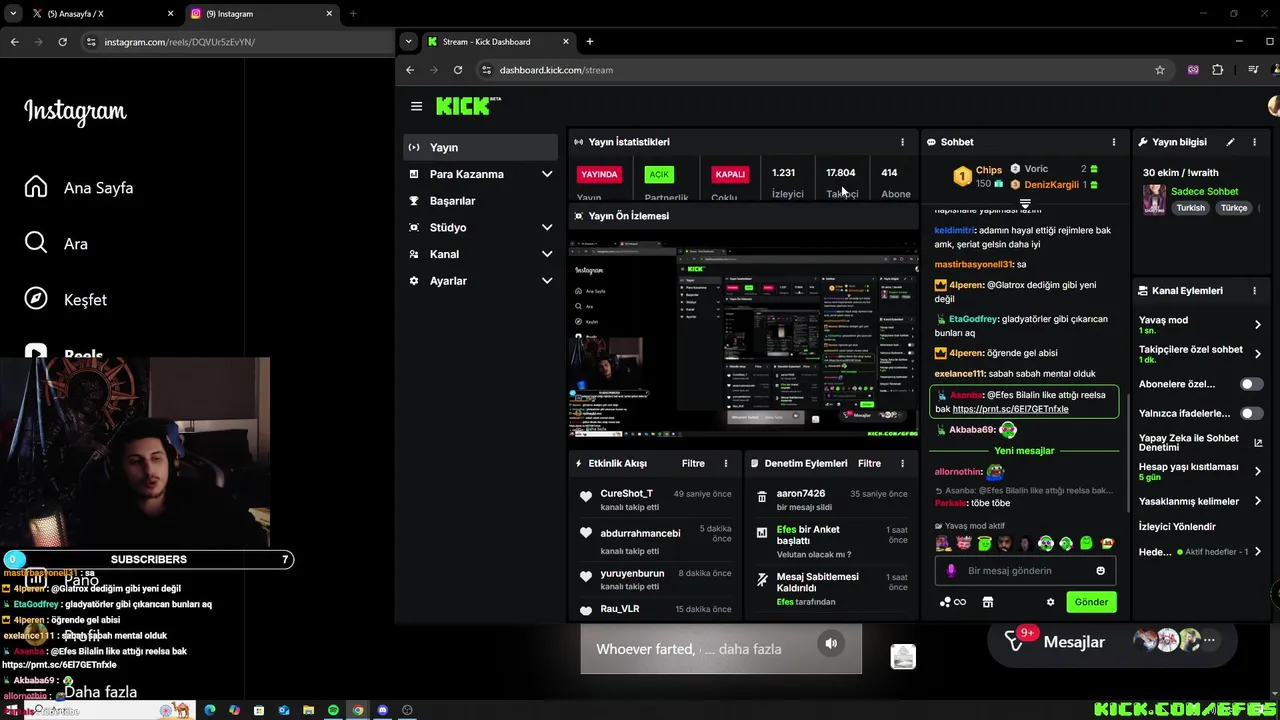This screenshot has height=720, width=1280.
Task: Bookmark the Kick dashboard page
Action: point(1160,70)
